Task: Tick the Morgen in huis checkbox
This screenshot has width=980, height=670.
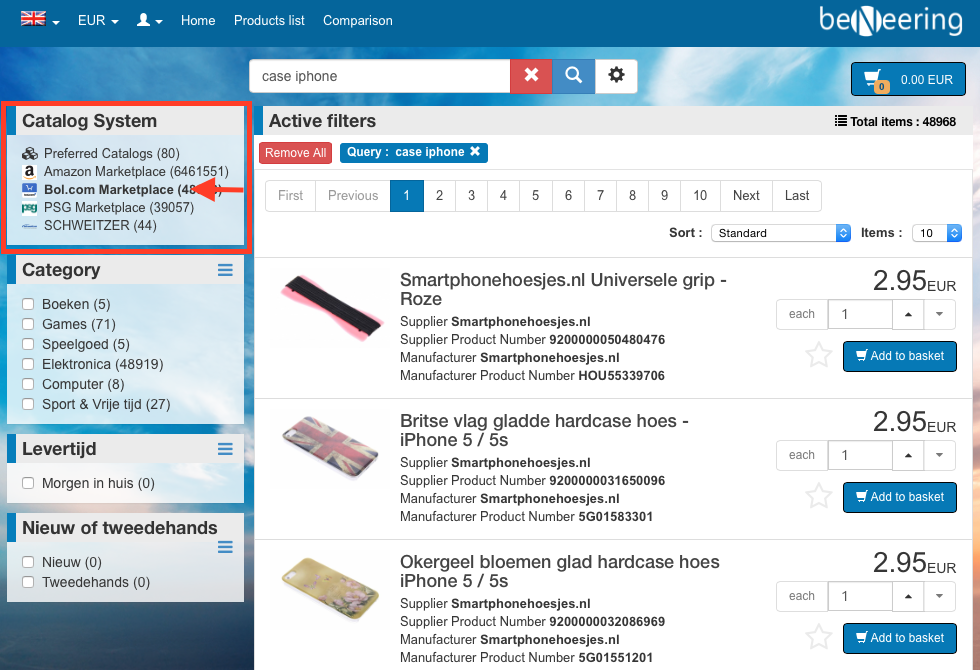Action: tap(28, 483)
